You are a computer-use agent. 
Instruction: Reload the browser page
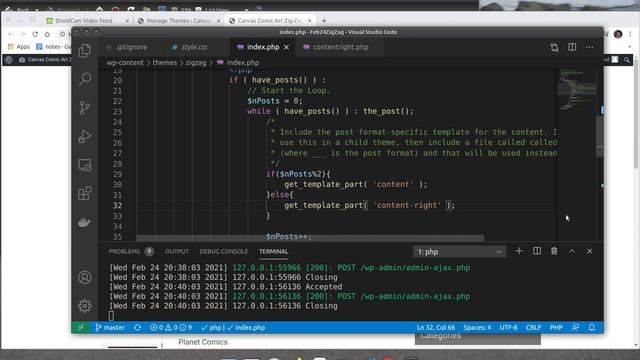35,34
